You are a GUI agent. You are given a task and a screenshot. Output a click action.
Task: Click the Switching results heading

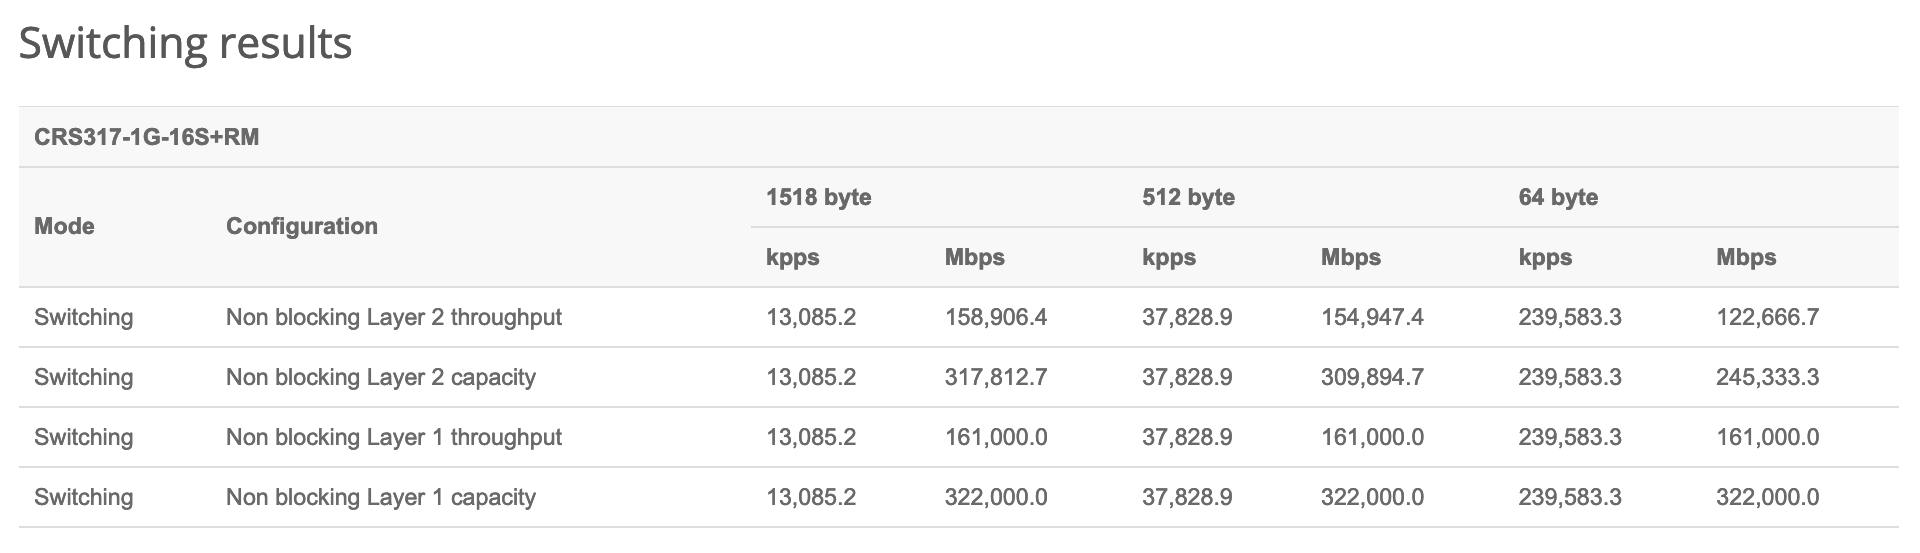click(x=186, y=44)
